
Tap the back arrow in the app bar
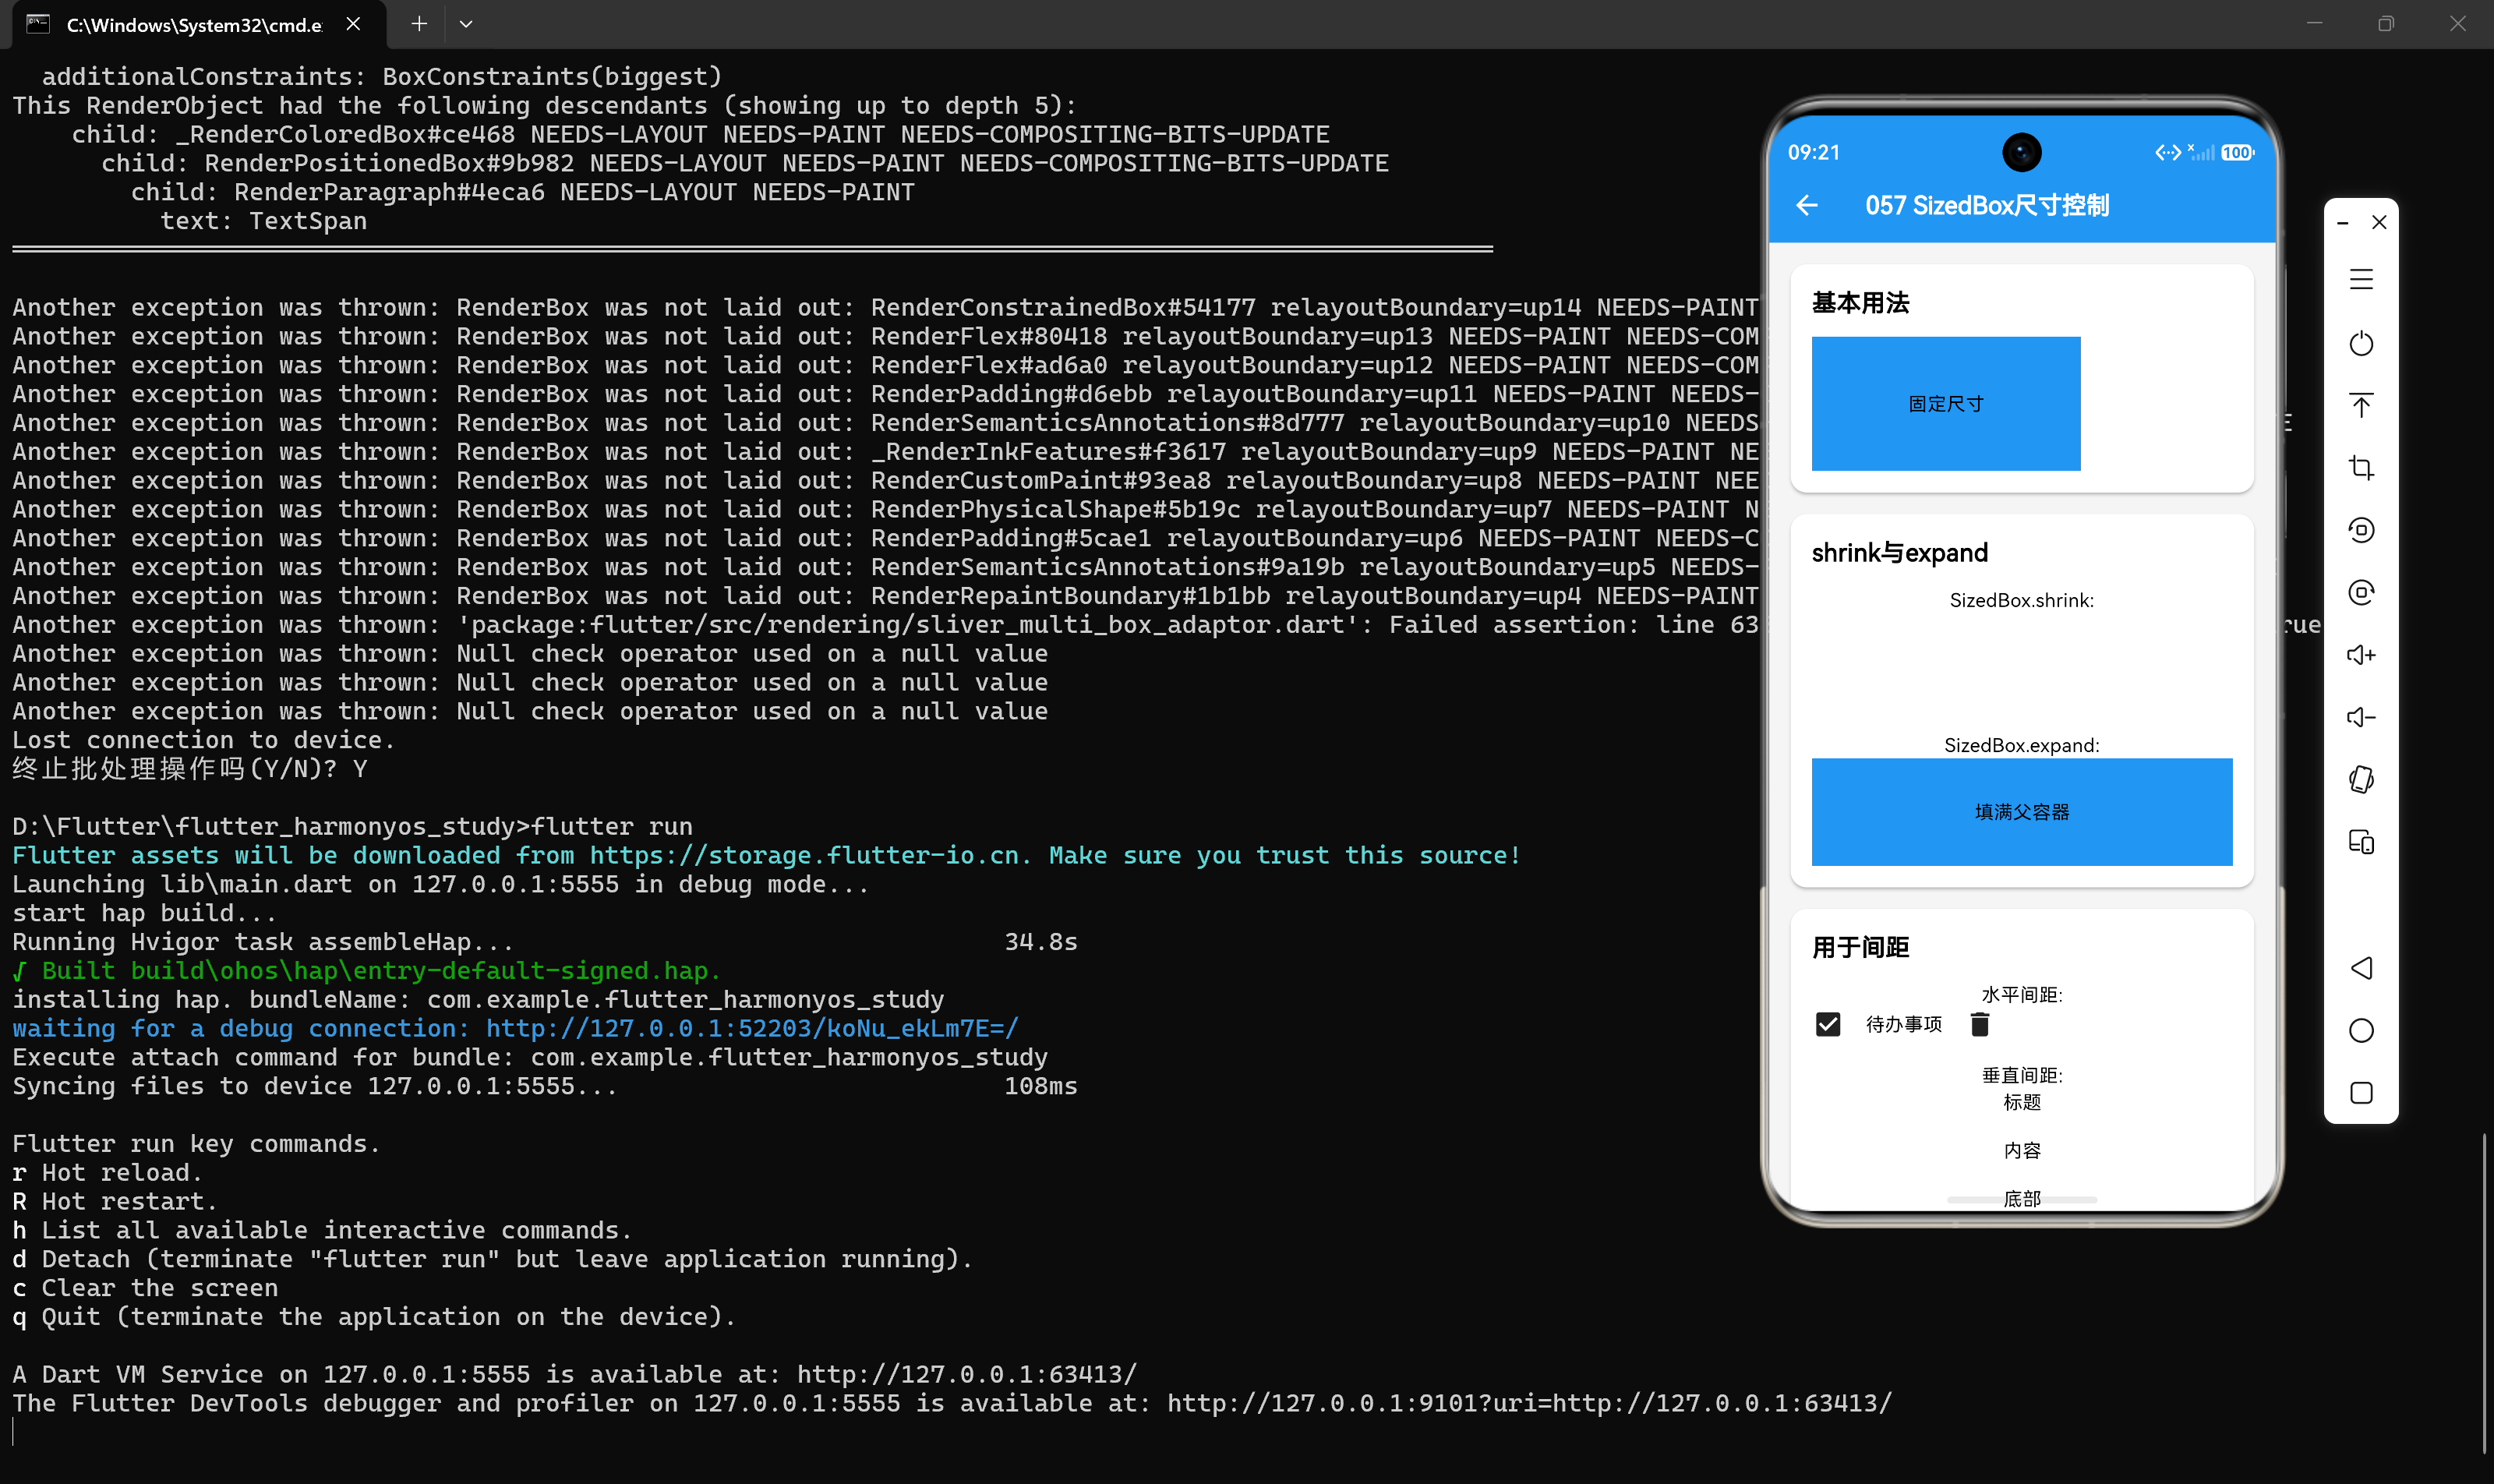[1807, 205]
